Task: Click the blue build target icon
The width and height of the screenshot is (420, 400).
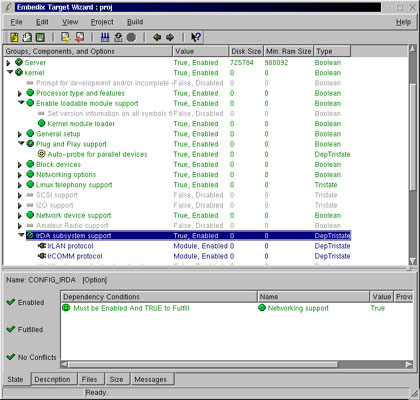Action: pos(105,37)
